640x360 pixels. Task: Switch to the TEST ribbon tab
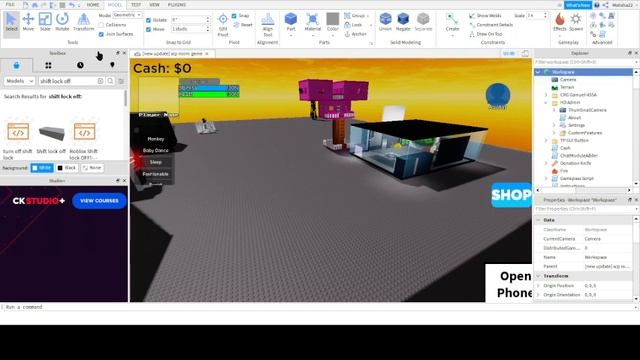(x=136, y=5)
